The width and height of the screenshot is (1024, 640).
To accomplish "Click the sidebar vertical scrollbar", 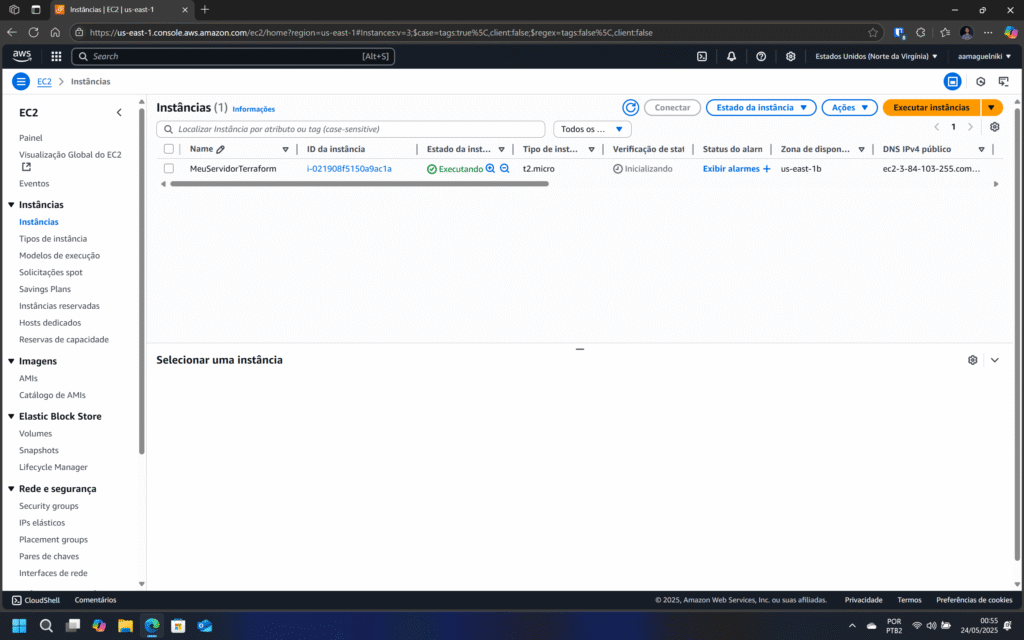I will [142, 281].
